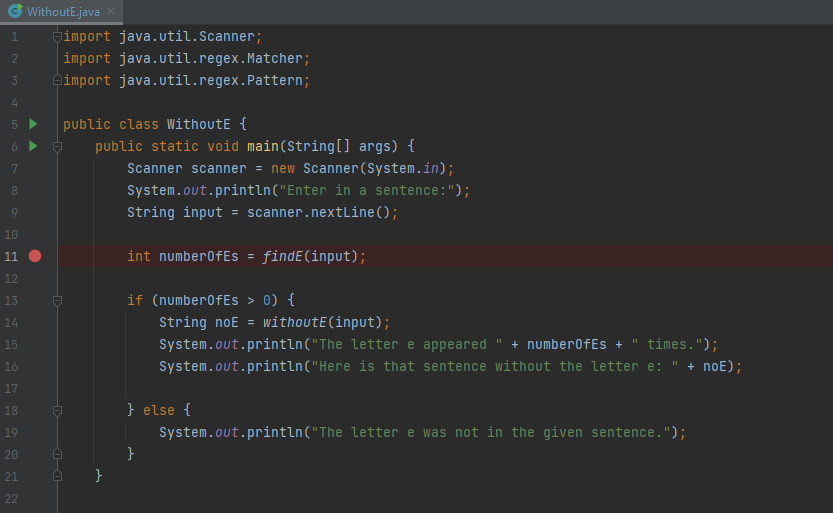Viewport: 833px width, 513px height.
Task: Click the withoutE method call on line 14
Action: click(x=294, y=322)
